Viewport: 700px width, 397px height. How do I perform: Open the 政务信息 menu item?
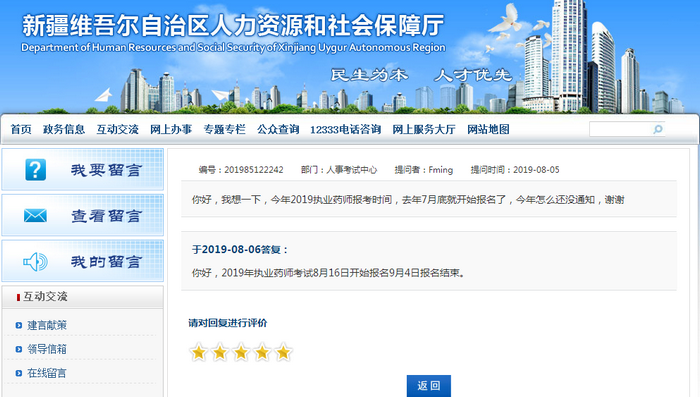(64, 130)
